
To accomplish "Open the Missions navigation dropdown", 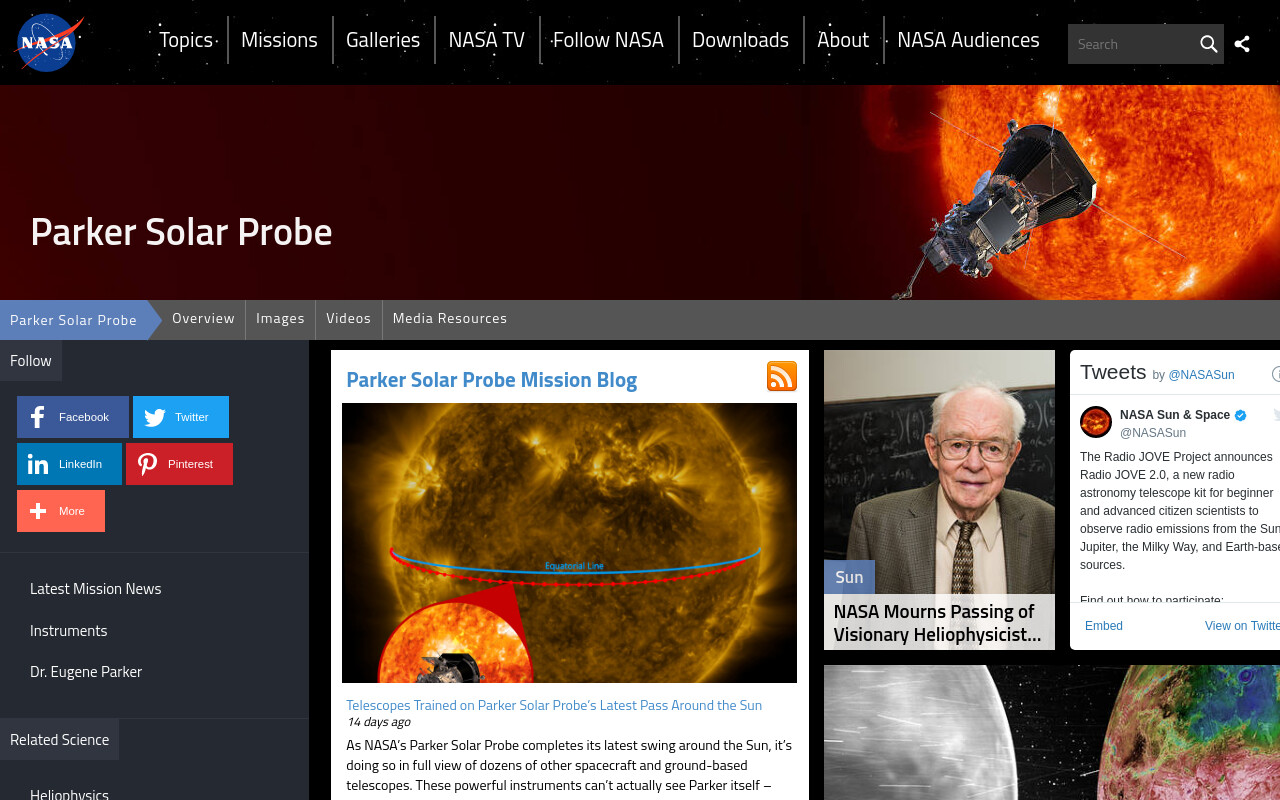I will click(279, 40).
